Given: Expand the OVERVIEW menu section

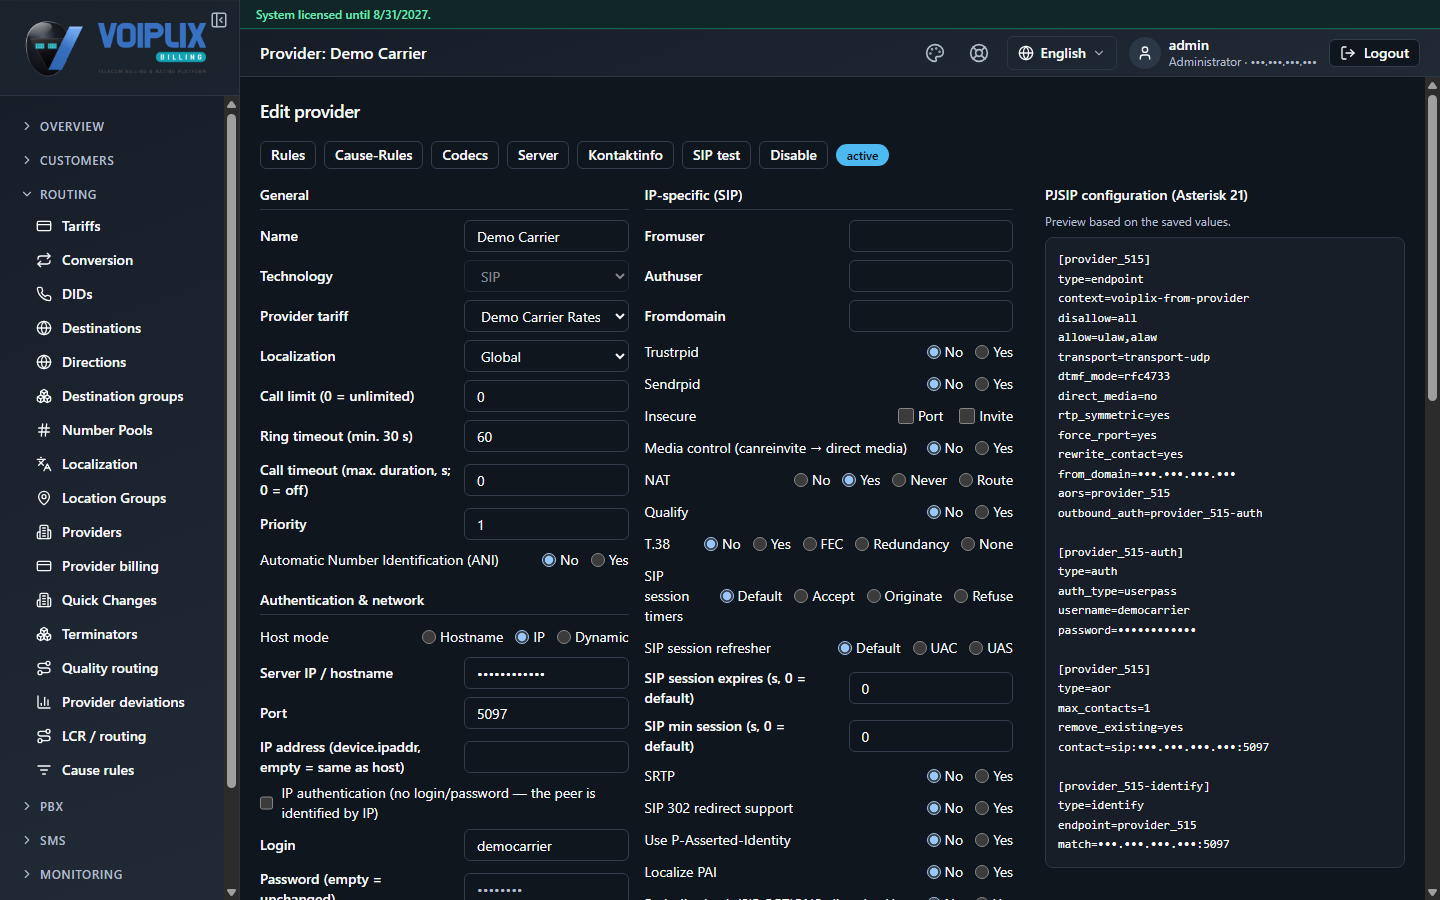Looking at the screenshot, I should point(71,126).
